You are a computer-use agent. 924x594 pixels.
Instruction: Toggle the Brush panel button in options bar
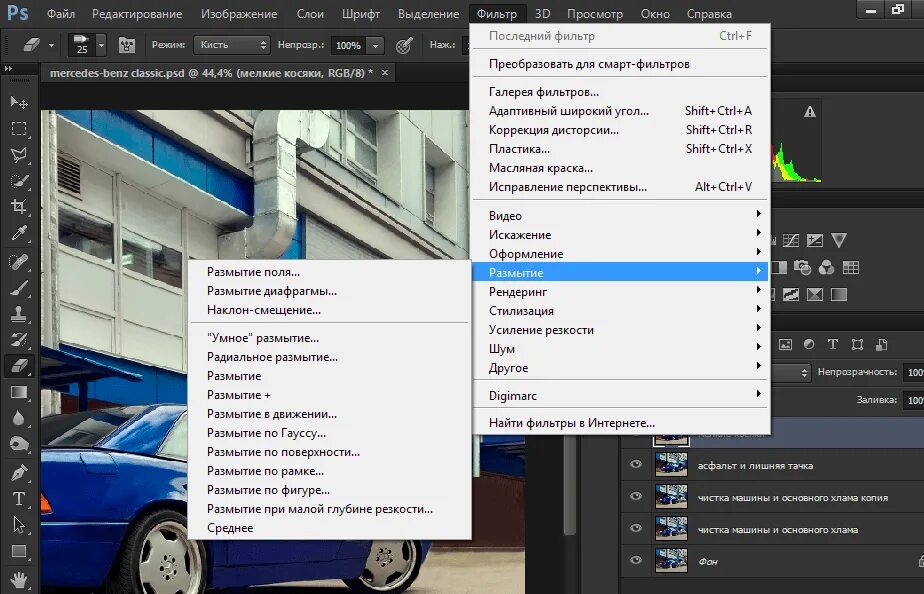127,45
